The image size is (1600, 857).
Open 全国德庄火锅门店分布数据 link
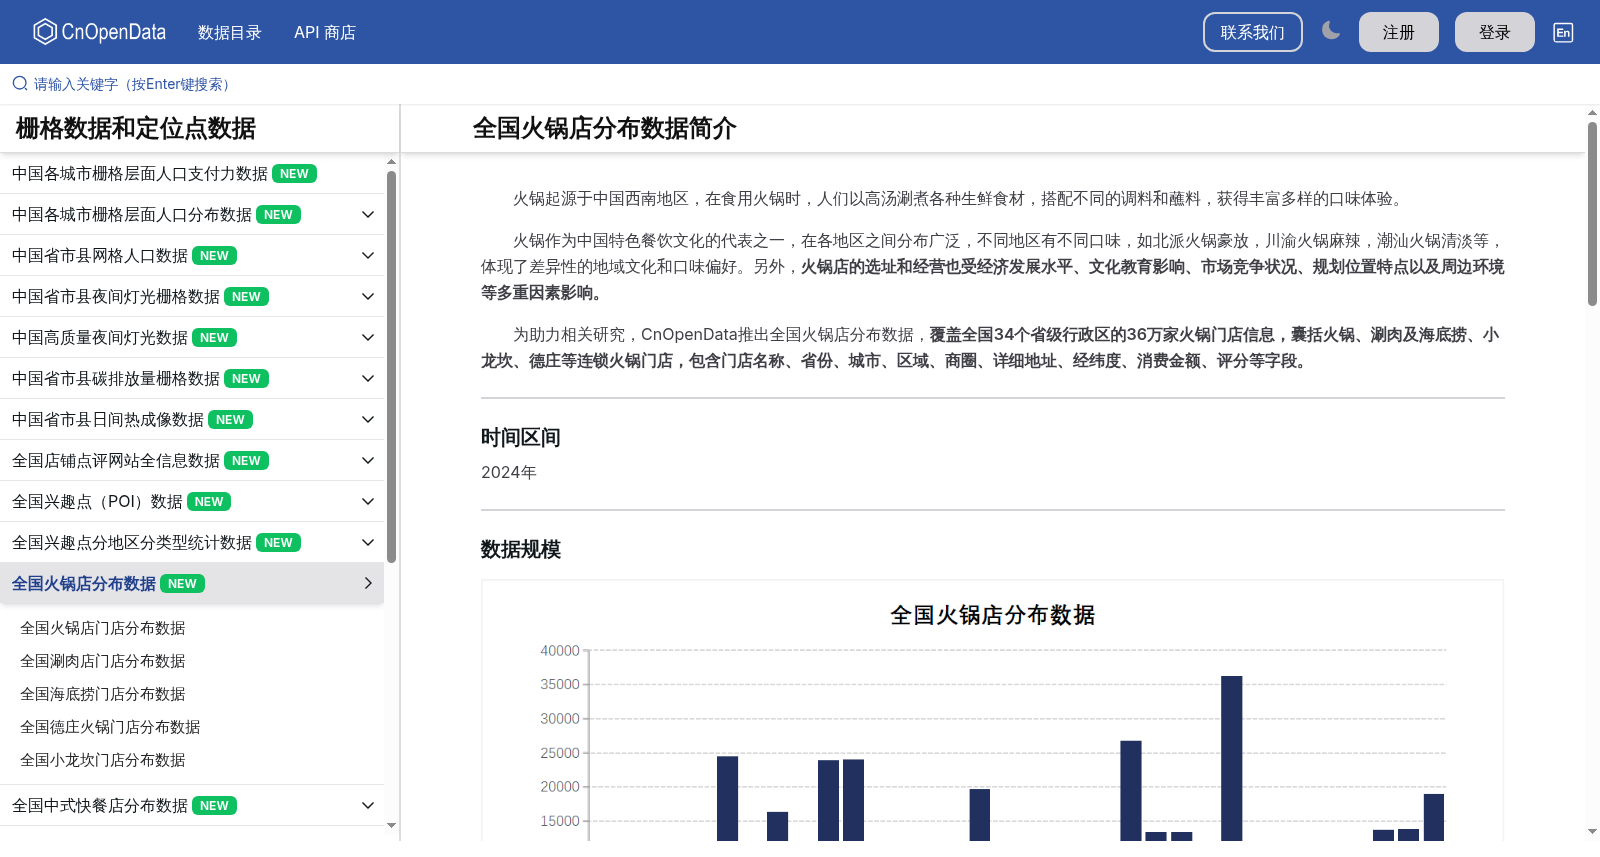tap(110, 727)
